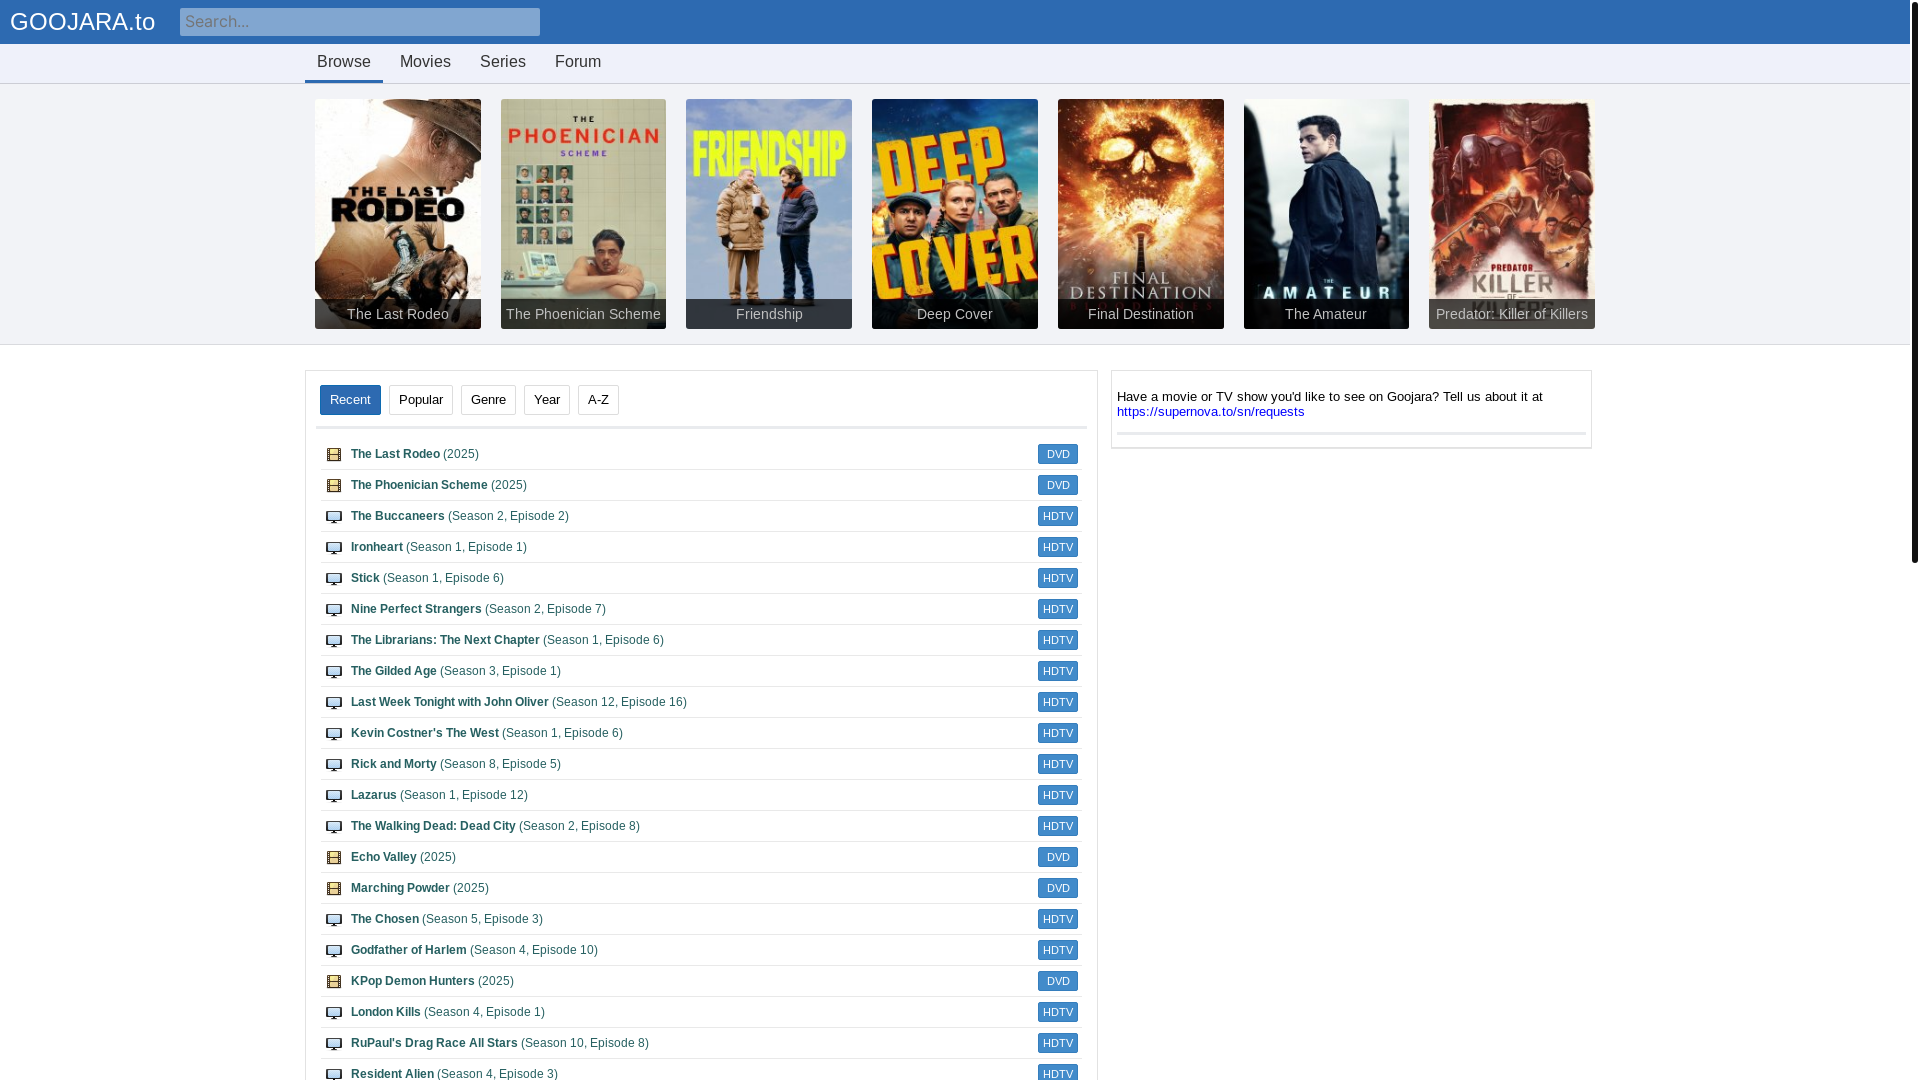Click HDTV badge for Ironheart
The image size is (1920, 1080).
(x=1057, y=547)
